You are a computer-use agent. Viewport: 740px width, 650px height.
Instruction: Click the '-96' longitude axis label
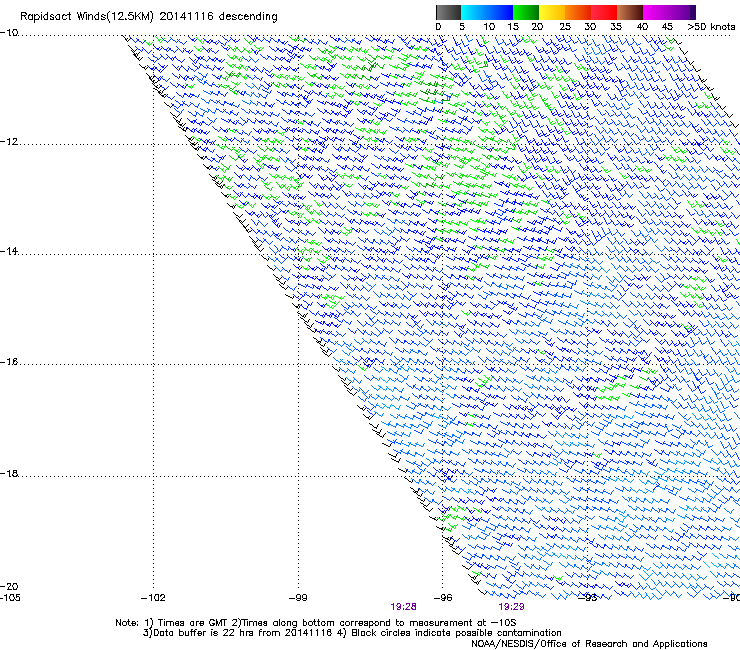click(443, 598)
